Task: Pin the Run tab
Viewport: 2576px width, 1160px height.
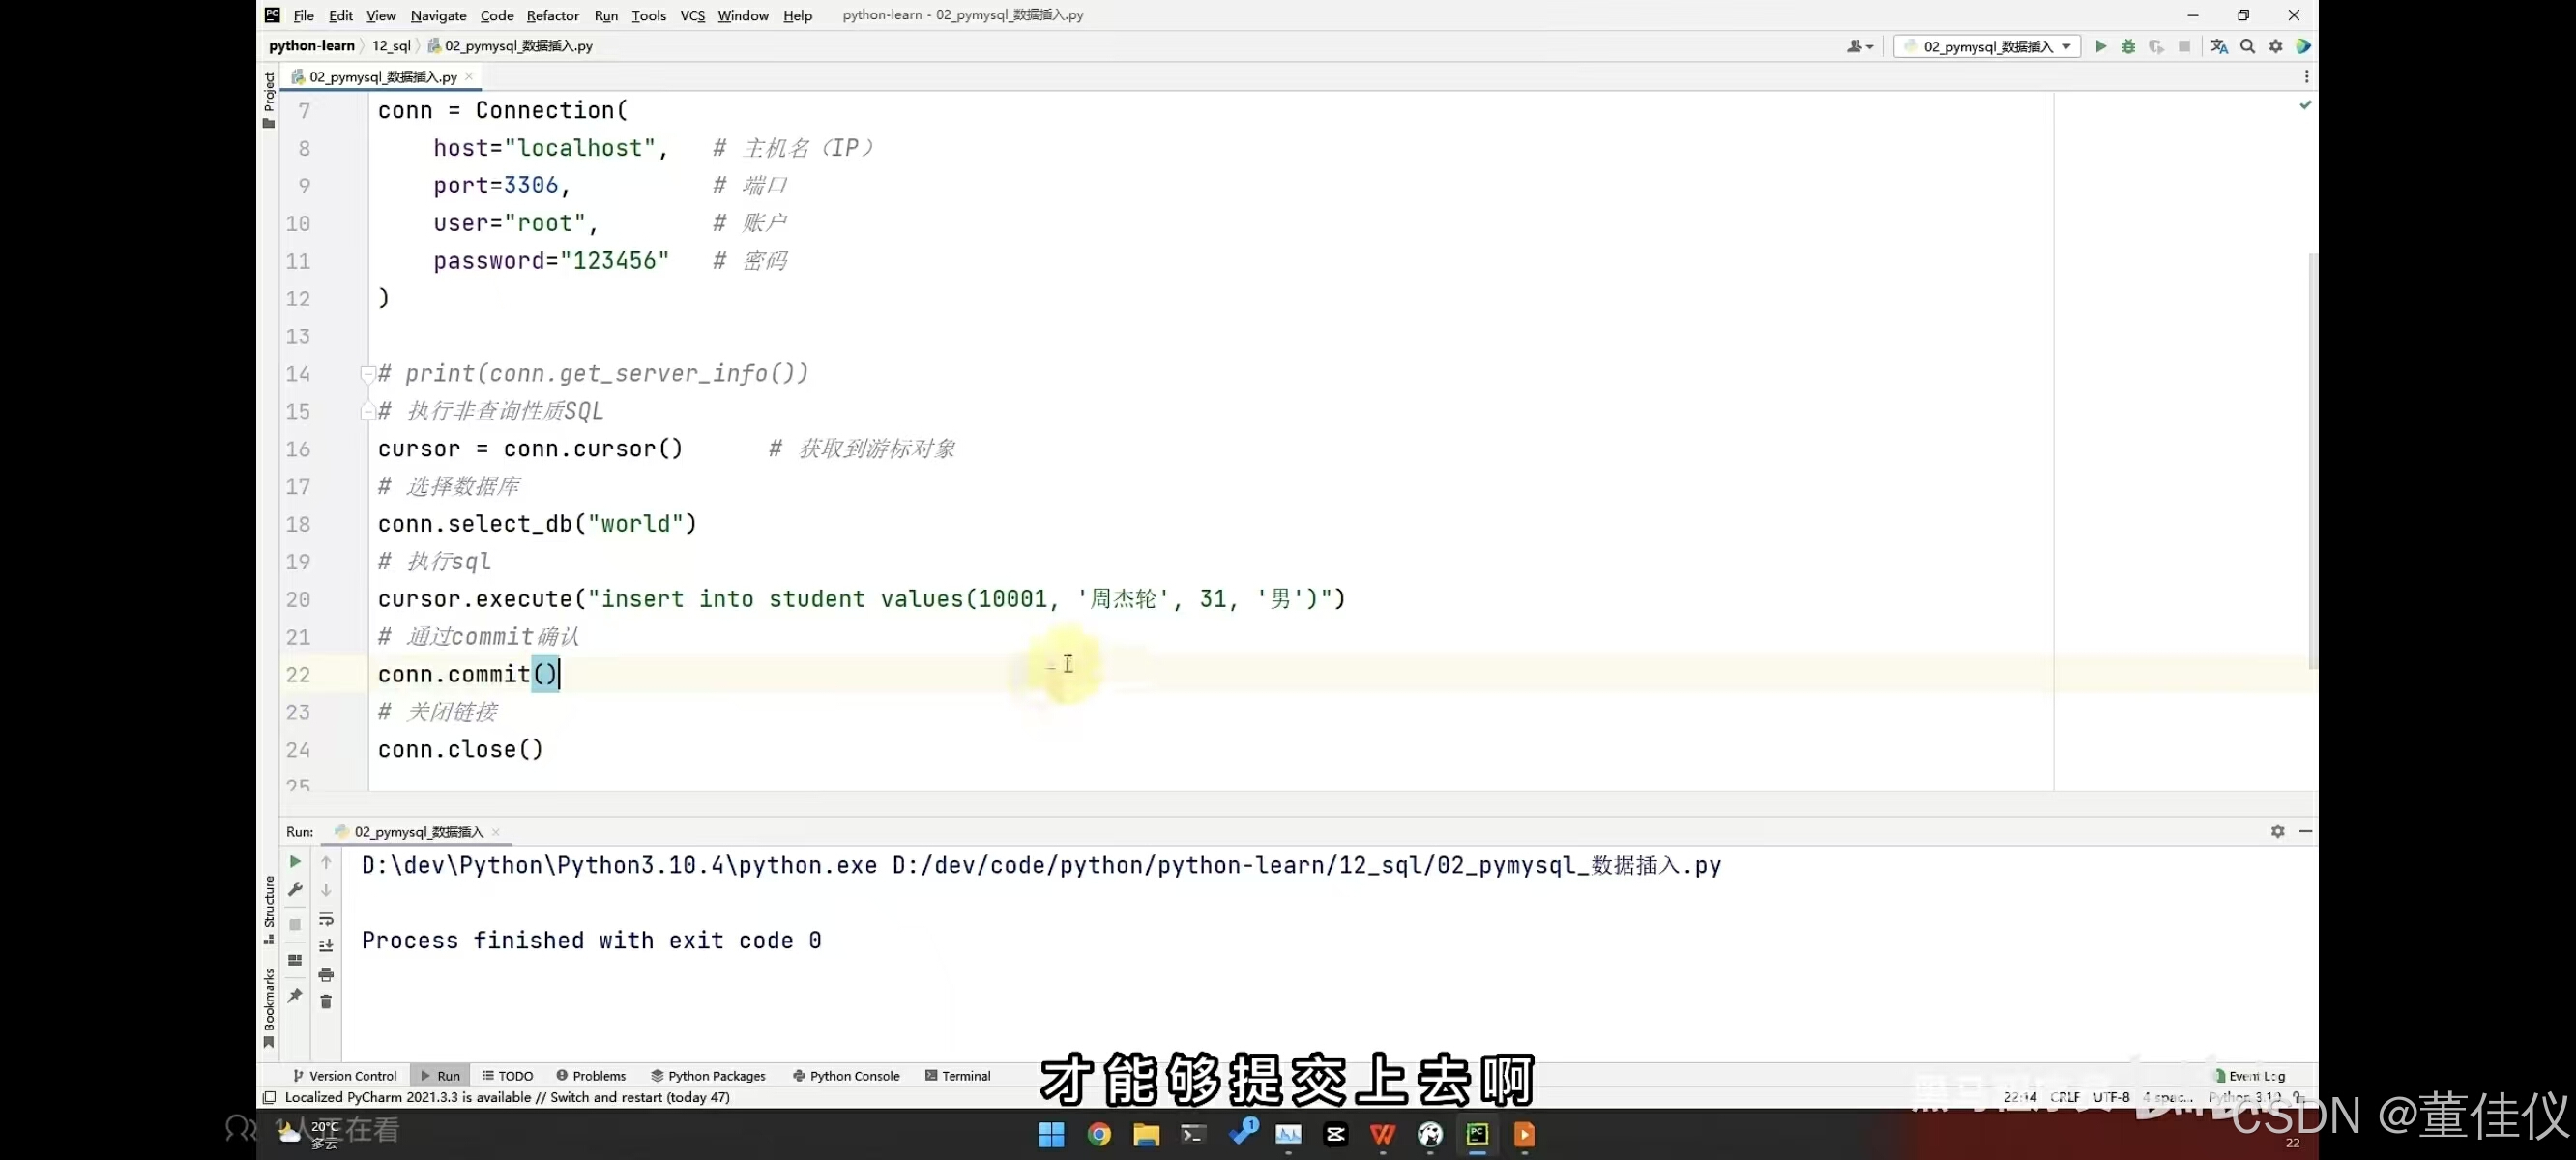Action: 295,995
